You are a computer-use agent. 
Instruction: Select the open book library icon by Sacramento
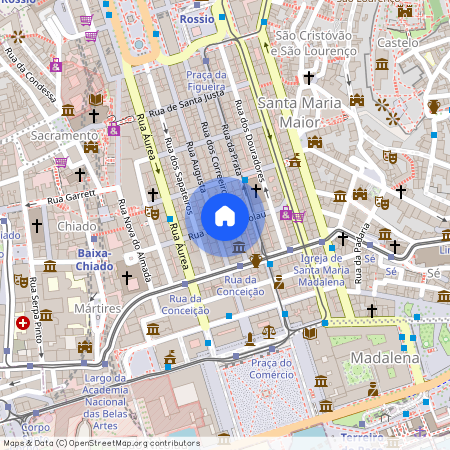pyautogui.click(x=96, y=99)
